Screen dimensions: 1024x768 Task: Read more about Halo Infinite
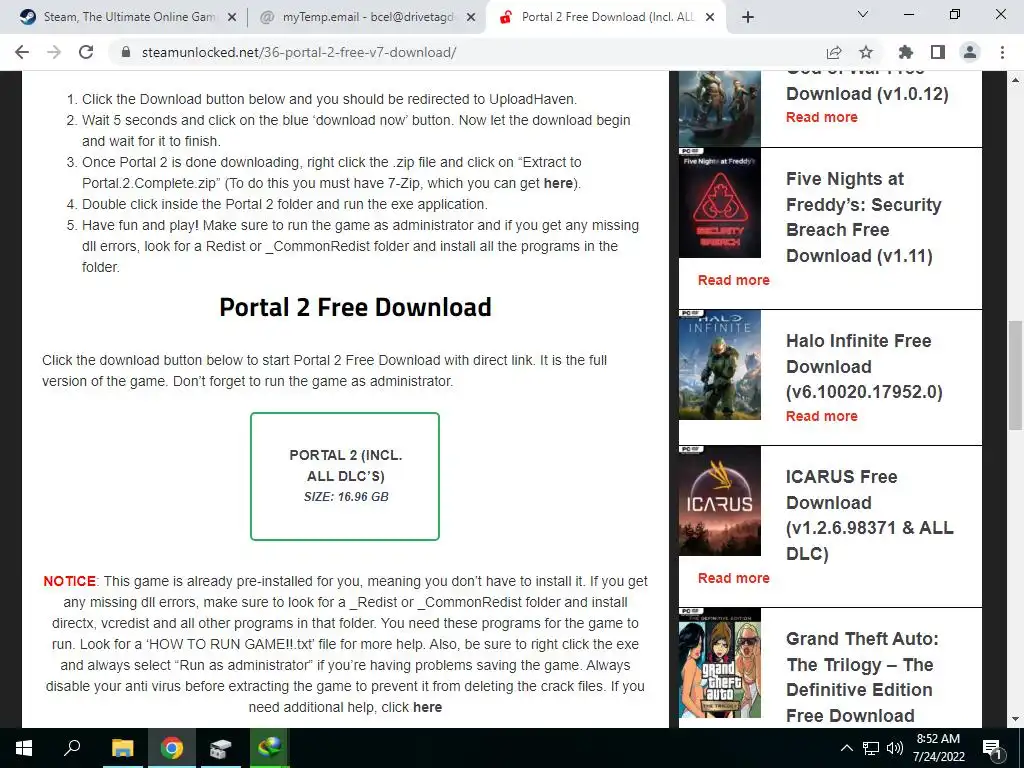click(822, 416)
